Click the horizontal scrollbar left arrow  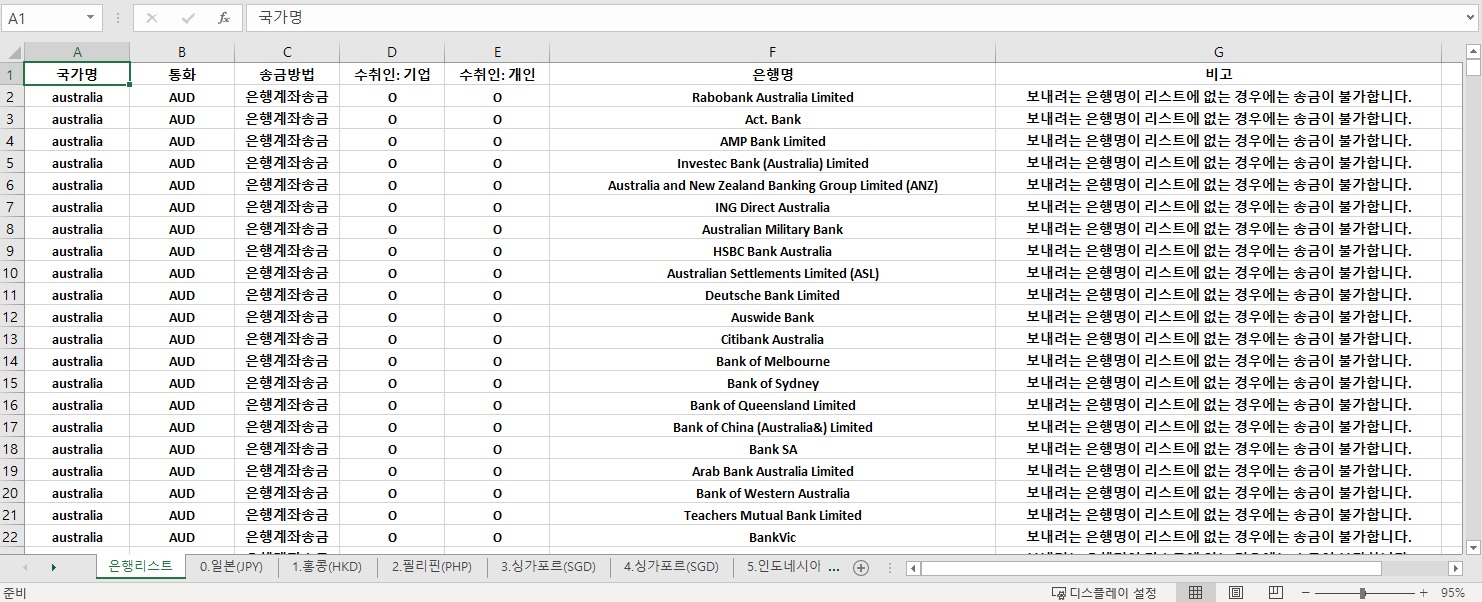(913, 567)
